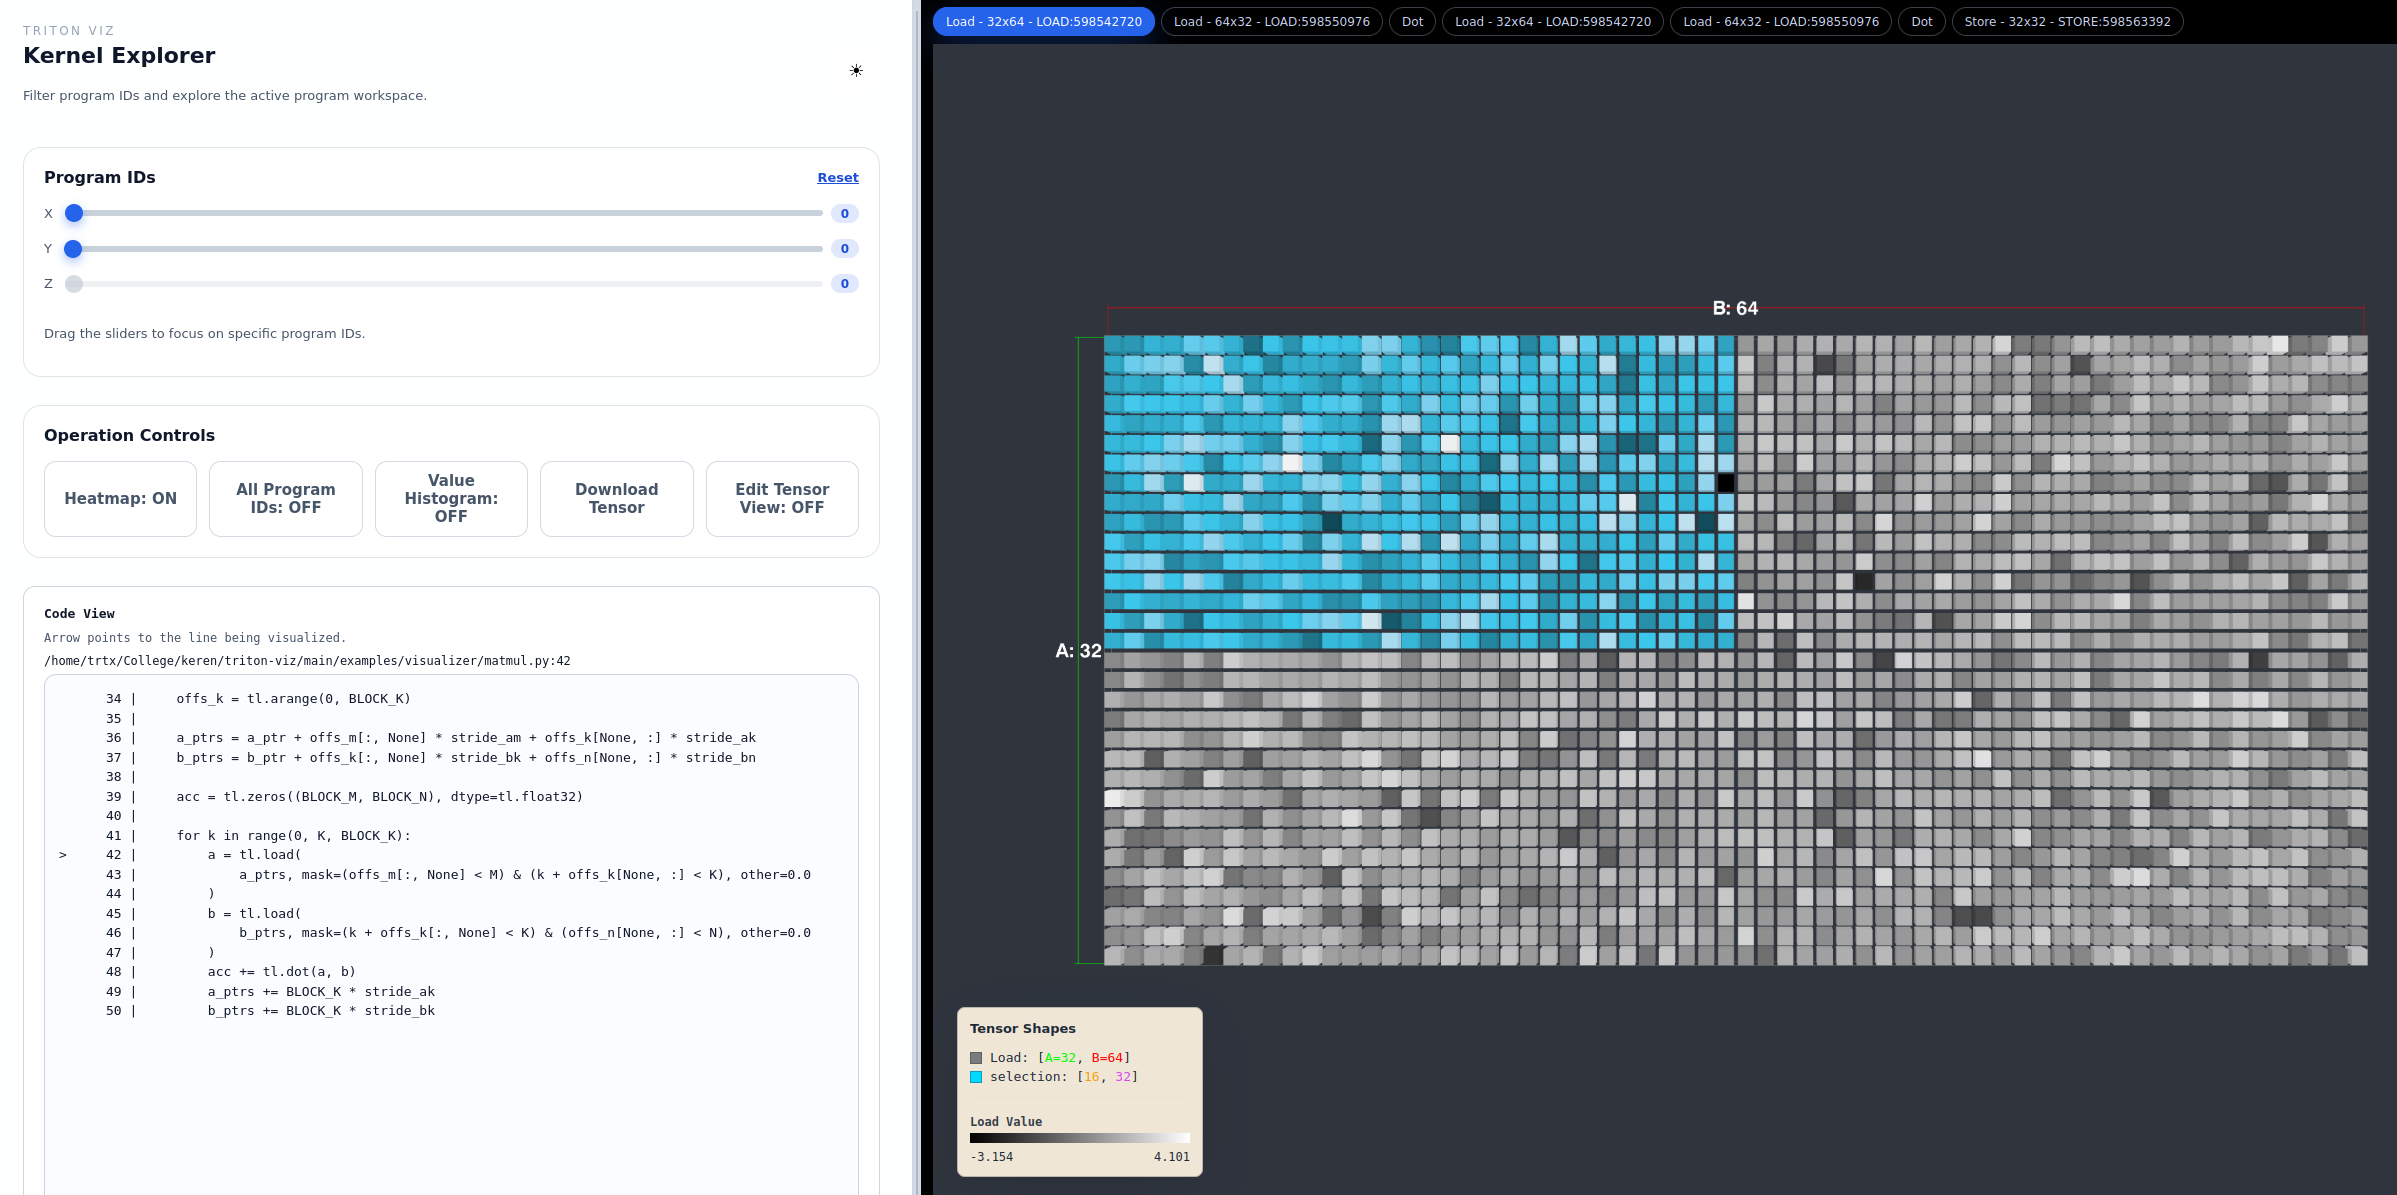Viewport: 2397px width, 1195px height.
Task: Select second Load 32x64 operation tab
Action: [x=1552, y=22]
